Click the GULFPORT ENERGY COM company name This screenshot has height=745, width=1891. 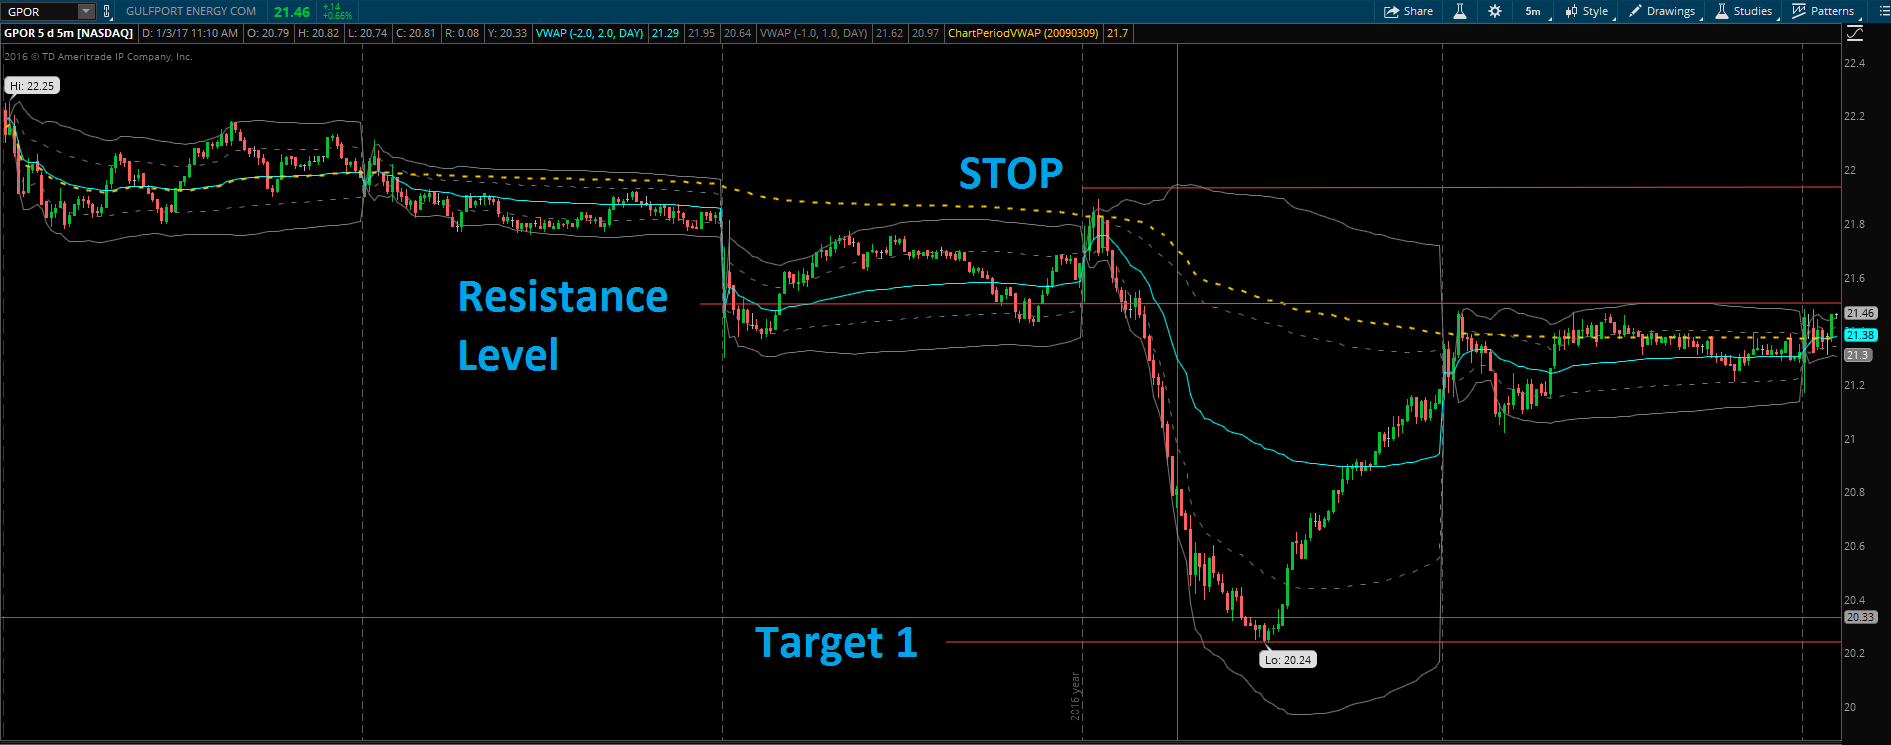pyautogui.click(x=191, y=12)
